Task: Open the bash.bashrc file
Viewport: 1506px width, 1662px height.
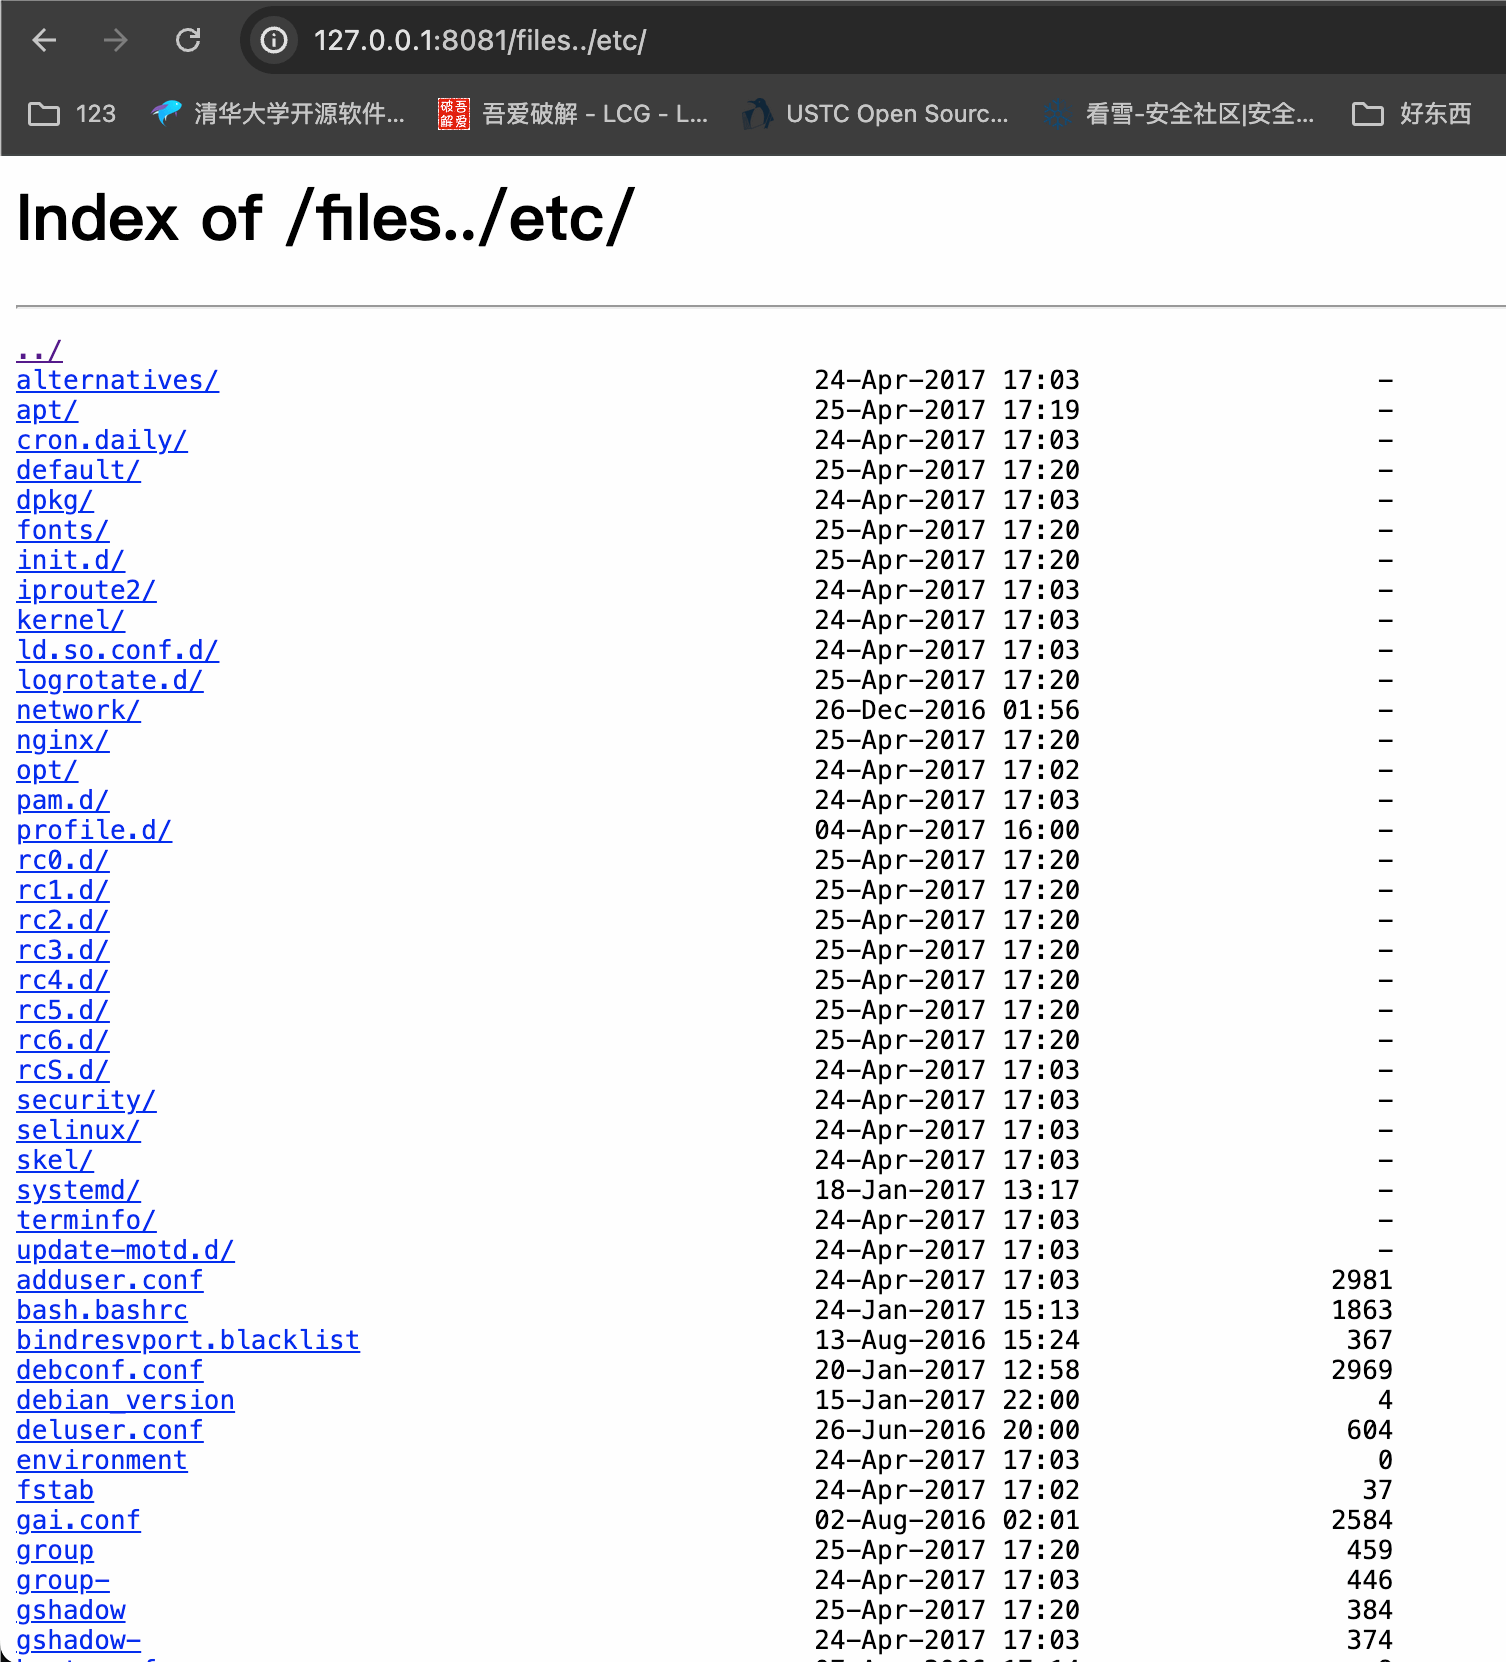Action: tap(102, 1310)
